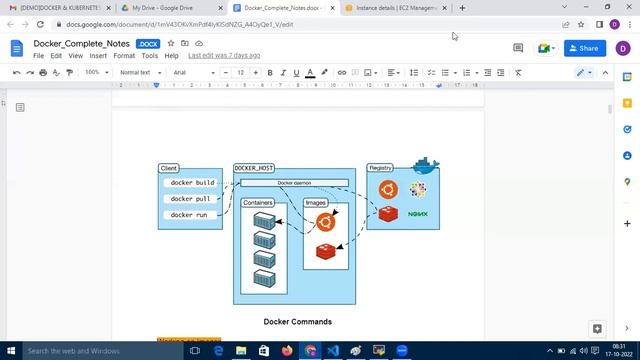Insert a bulleted list
This screenshot has height=360, width=640.
click(445, 73)
